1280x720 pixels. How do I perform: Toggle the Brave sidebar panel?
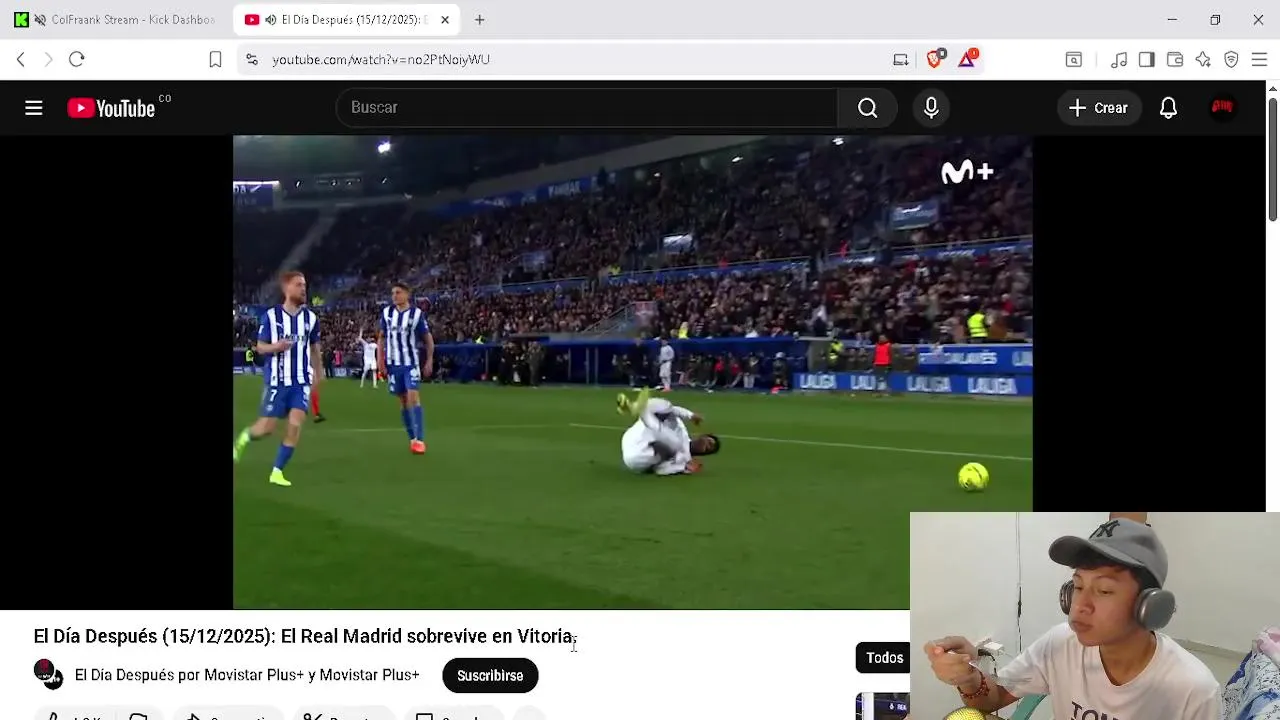(1147, 60)
